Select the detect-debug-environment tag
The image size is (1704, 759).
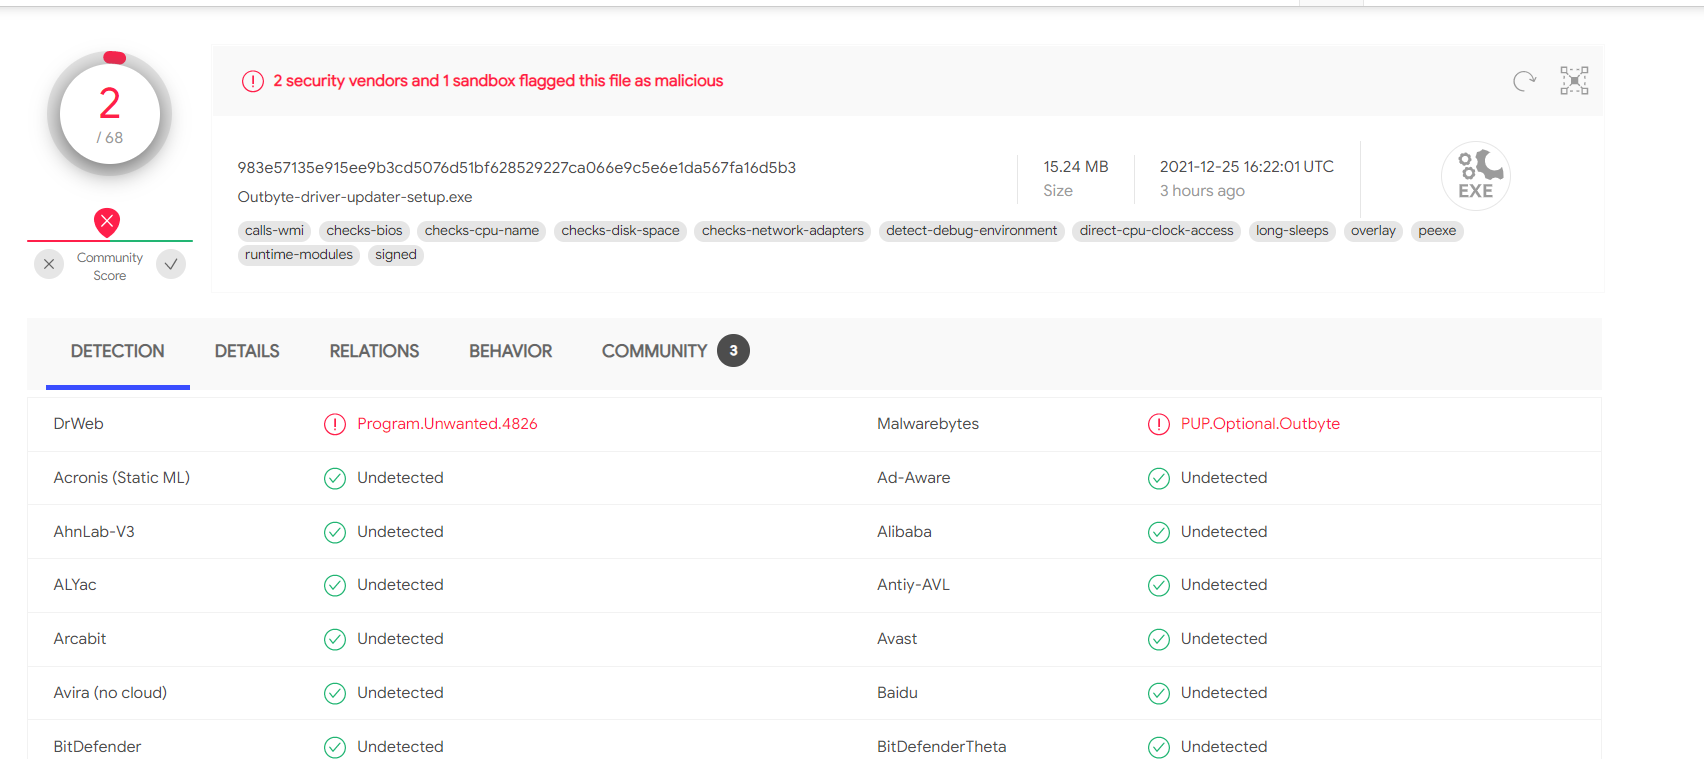(x=972, y=231)
